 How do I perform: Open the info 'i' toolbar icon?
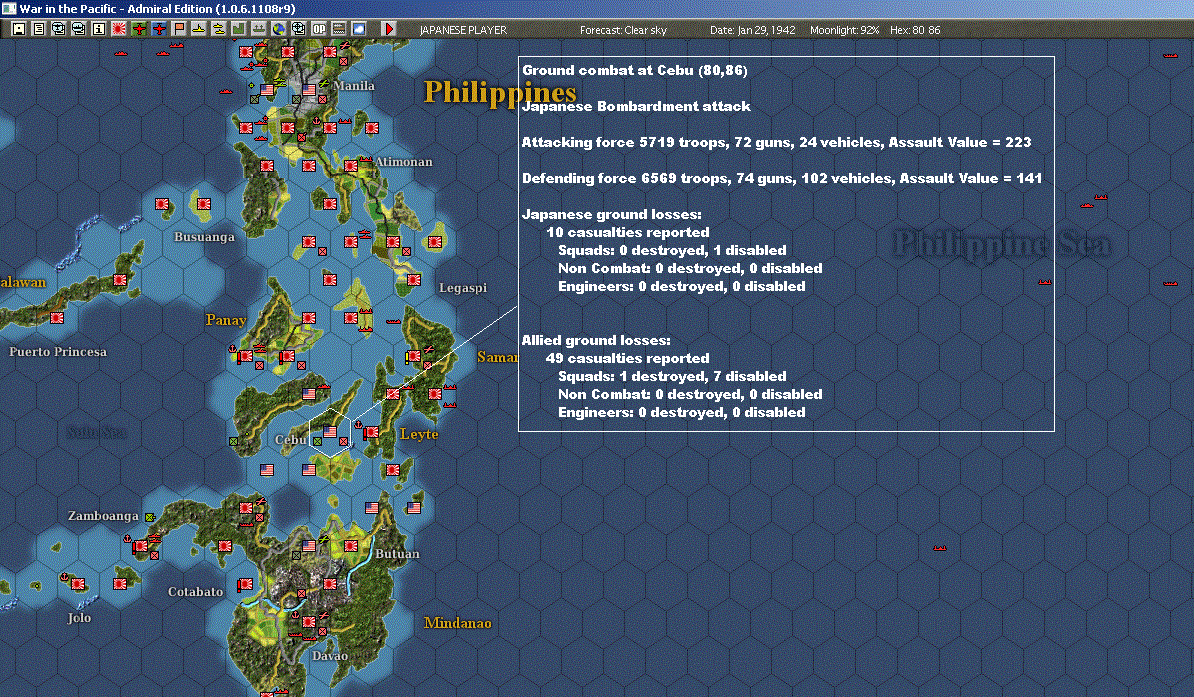click(x=99, y=29)
